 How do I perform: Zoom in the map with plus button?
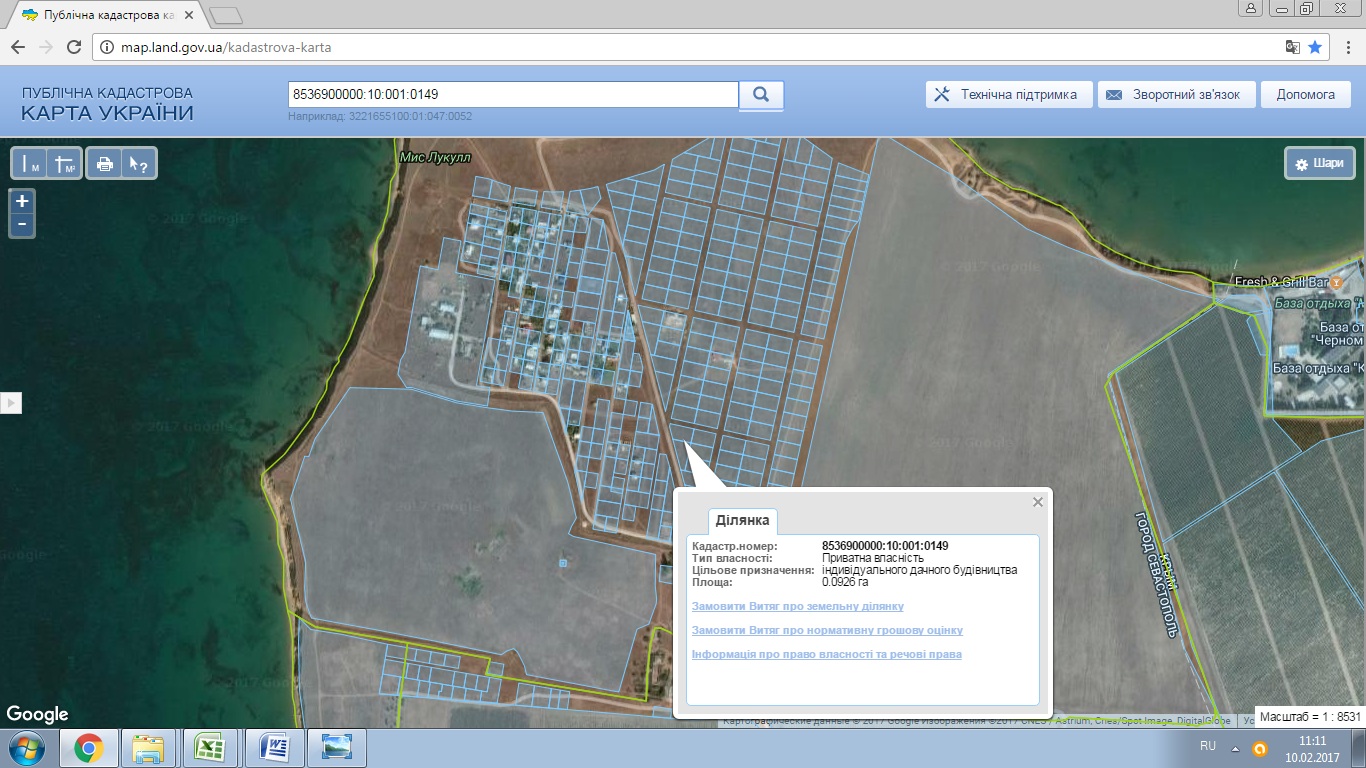point(22,201)
